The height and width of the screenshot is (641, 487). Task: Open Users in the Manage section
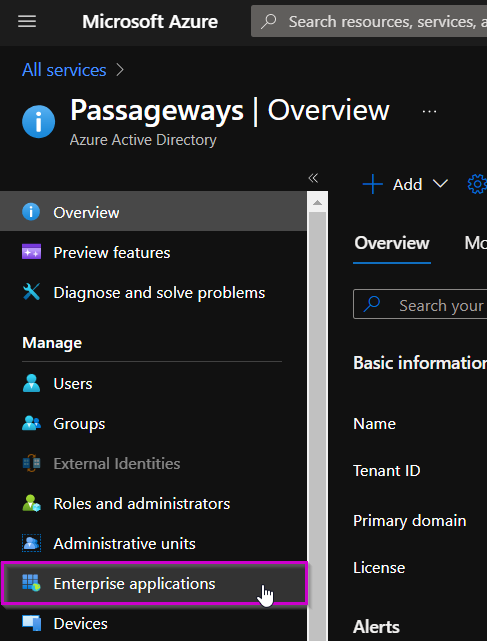[153, 383]
